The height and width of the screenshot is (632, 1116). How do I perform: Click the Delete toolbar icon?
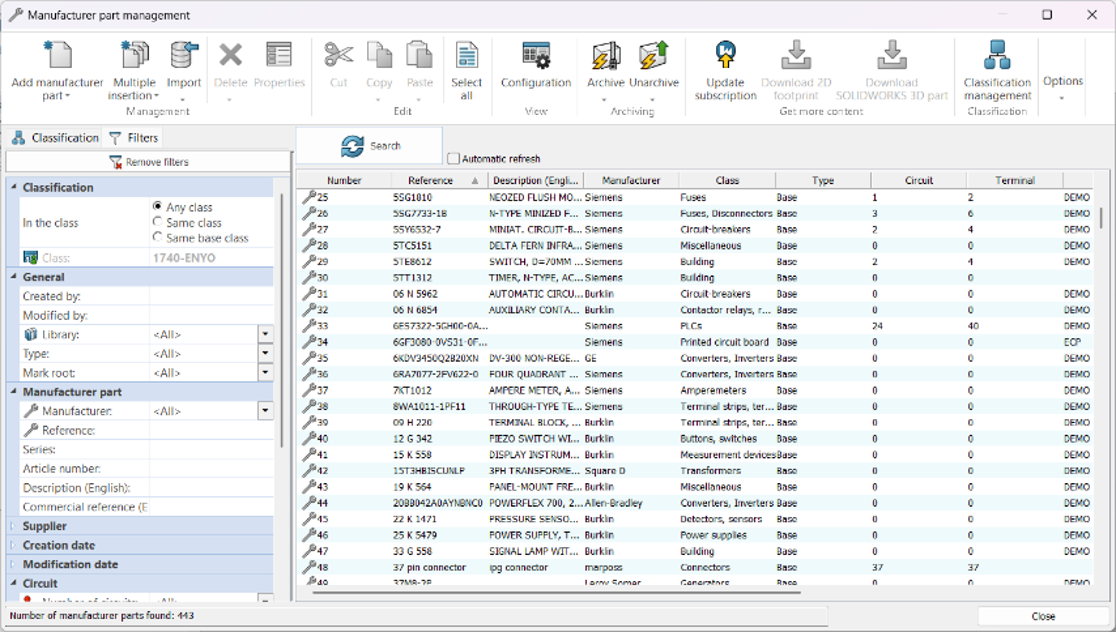(231, 56)
